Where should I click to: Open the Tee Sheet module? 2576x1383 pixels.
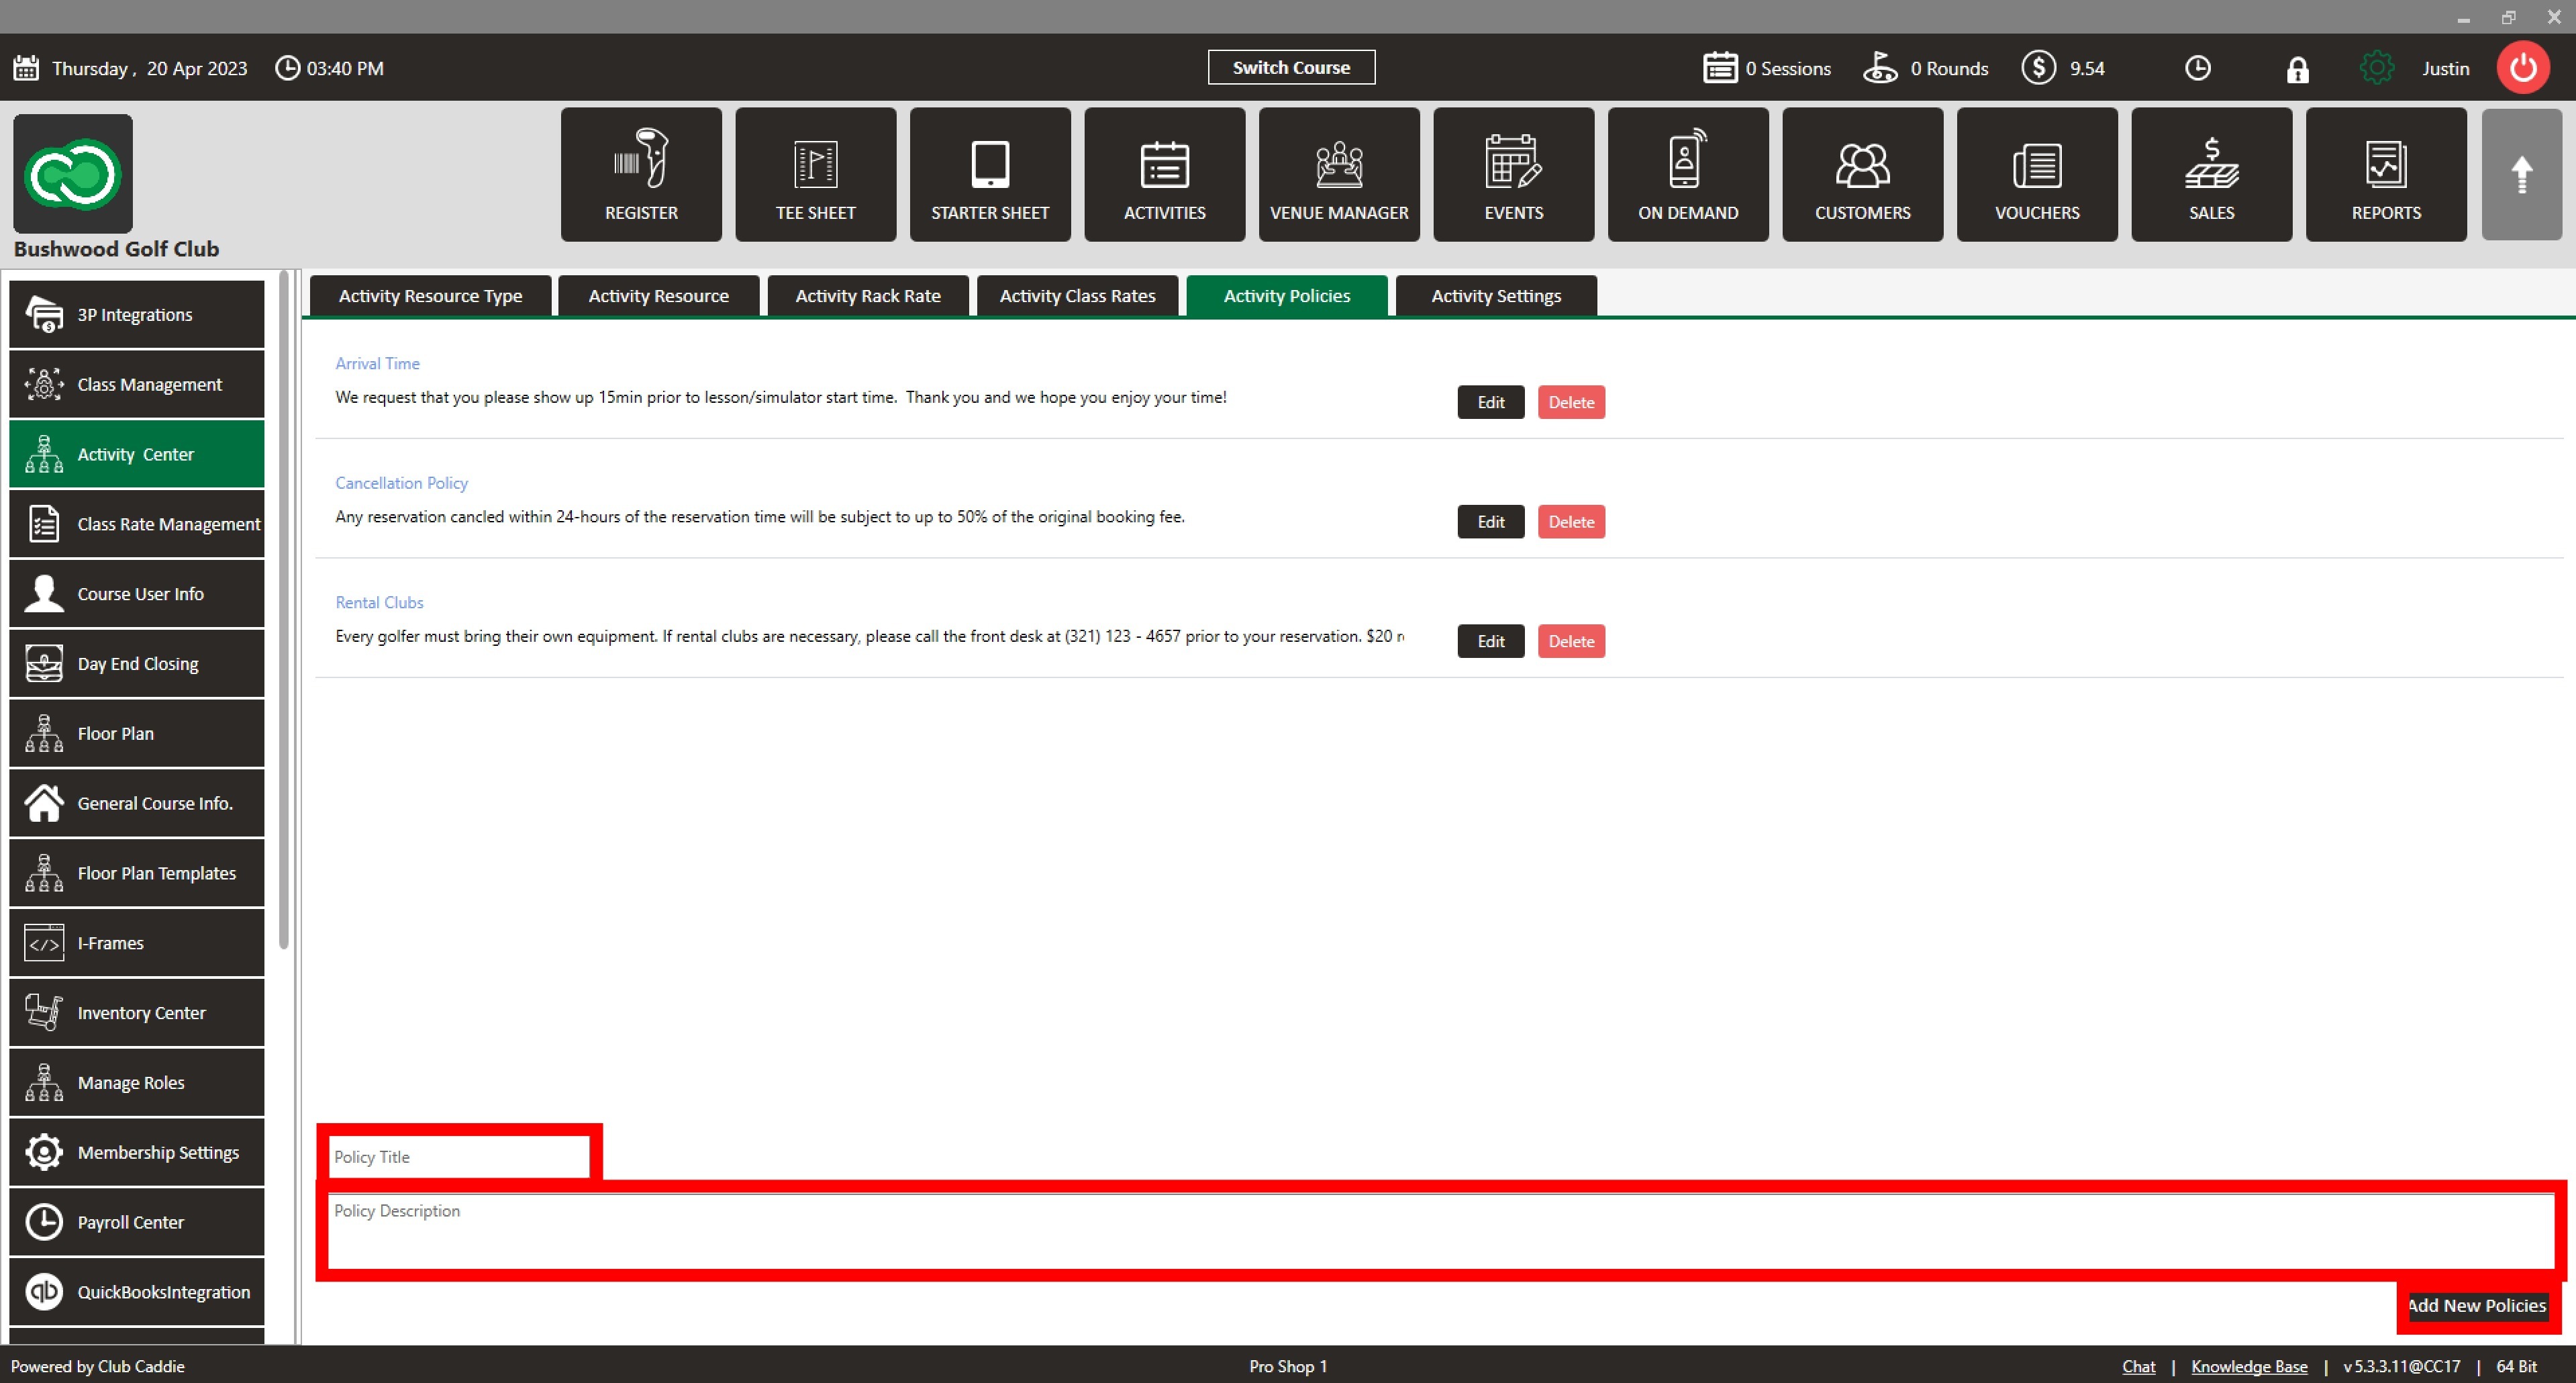pyautogui.click(x=816, y=174)
